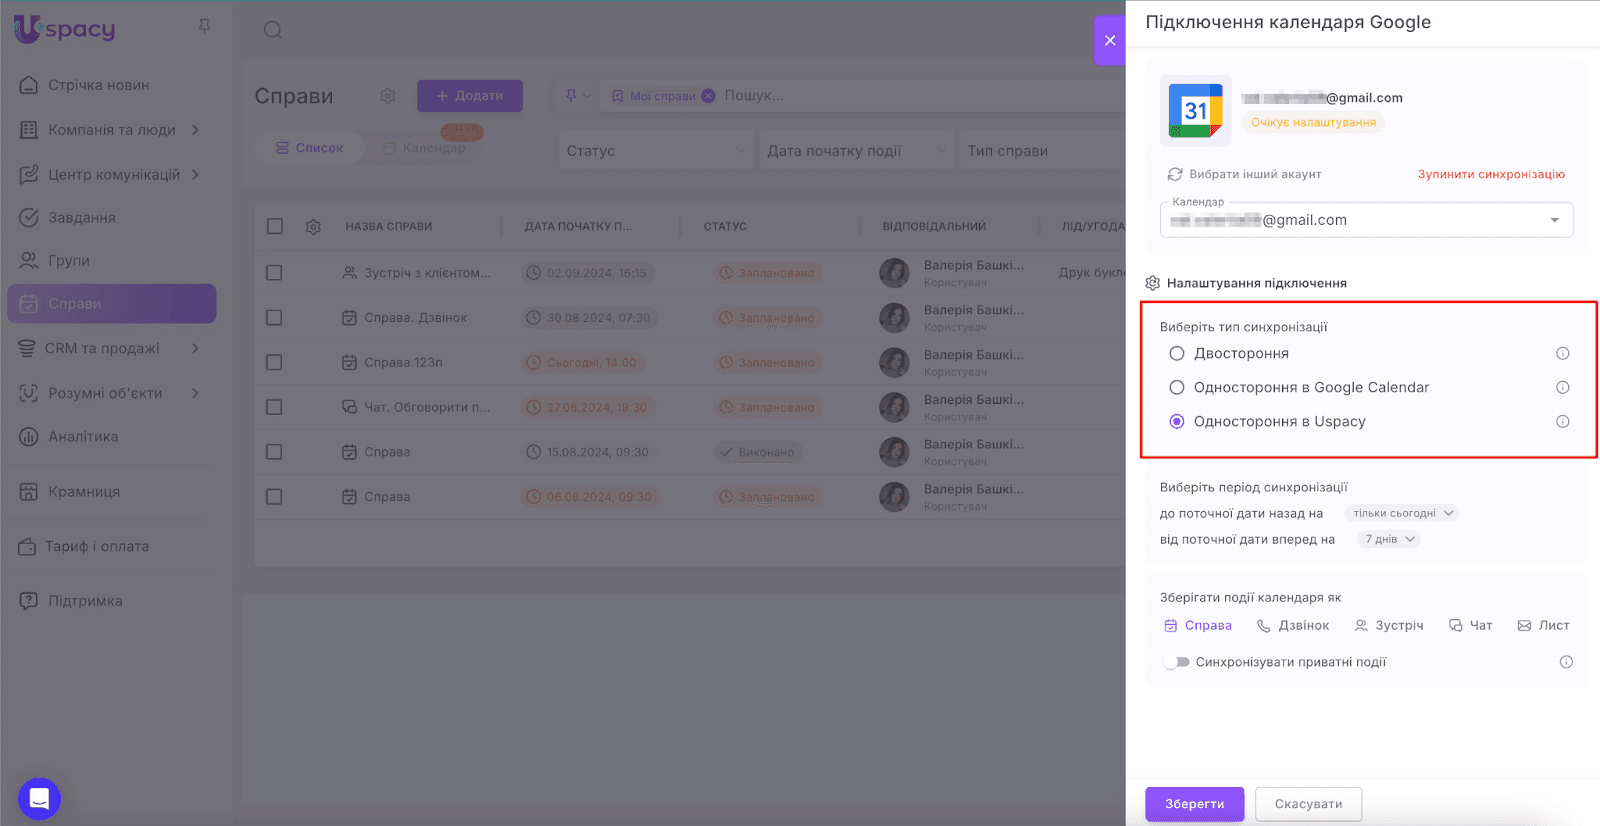Viewport: 1600px width, 826px height.
Task: Open the support chat bubble widget
Action: (x=39, y=798)
